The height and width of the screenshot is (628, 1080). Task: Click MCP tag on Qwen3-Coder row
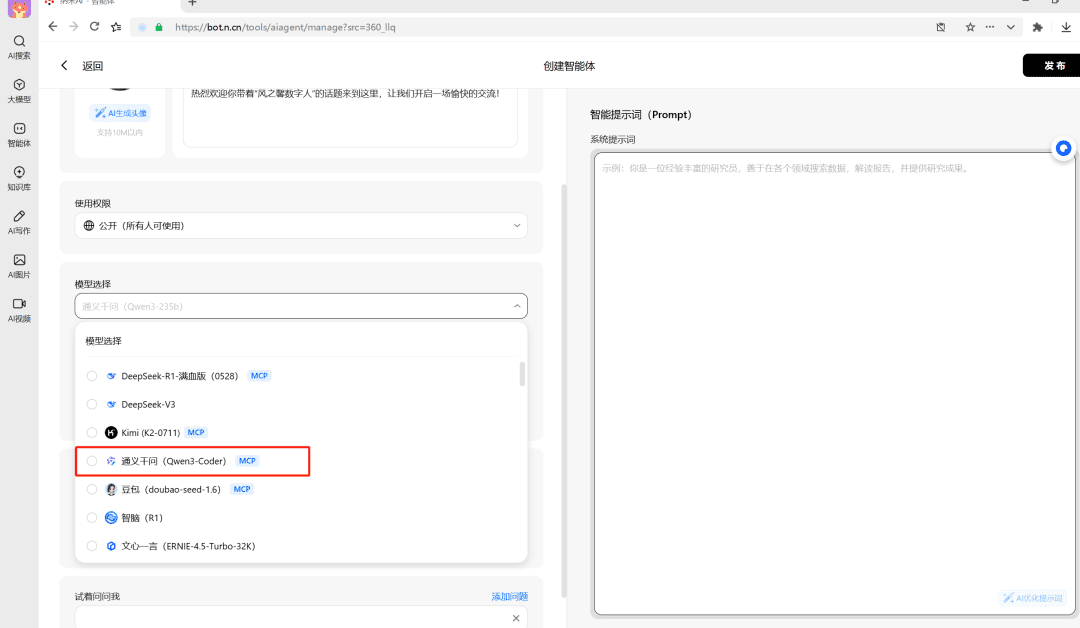pyautogui.click(x=247, y=461)
